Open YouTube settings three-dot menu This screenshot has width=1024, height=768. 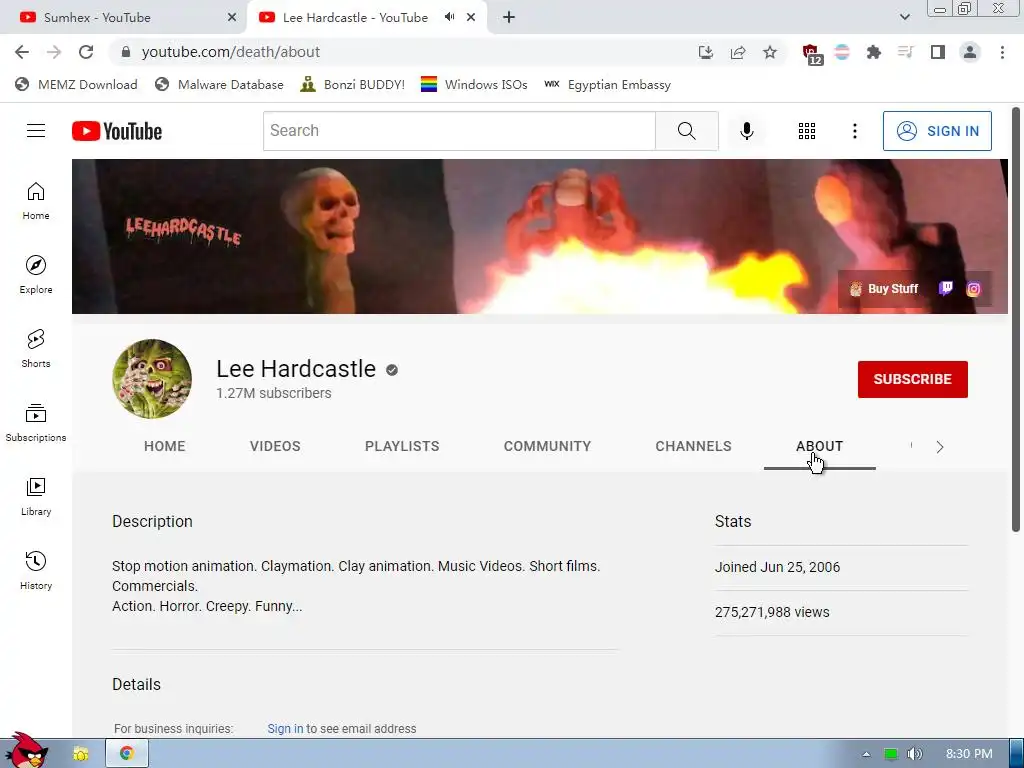[x=854, y=131]
